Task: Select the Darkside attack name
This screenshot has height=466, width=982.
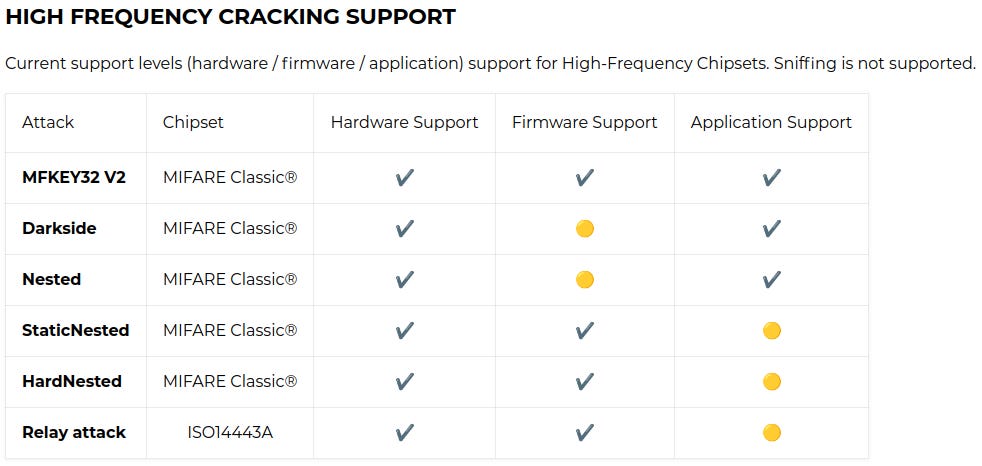Action: [59, 229]
